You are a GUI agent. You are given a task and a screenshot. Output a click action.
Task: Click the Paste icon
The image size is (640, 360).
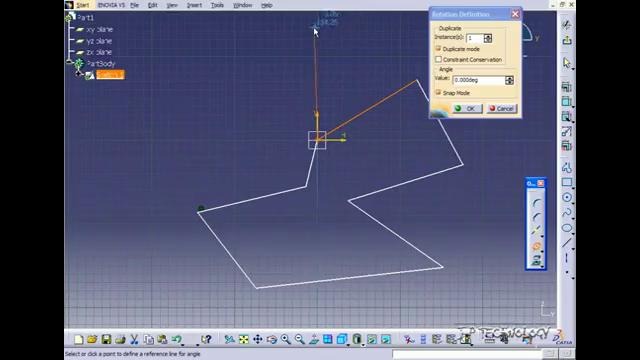162,339
